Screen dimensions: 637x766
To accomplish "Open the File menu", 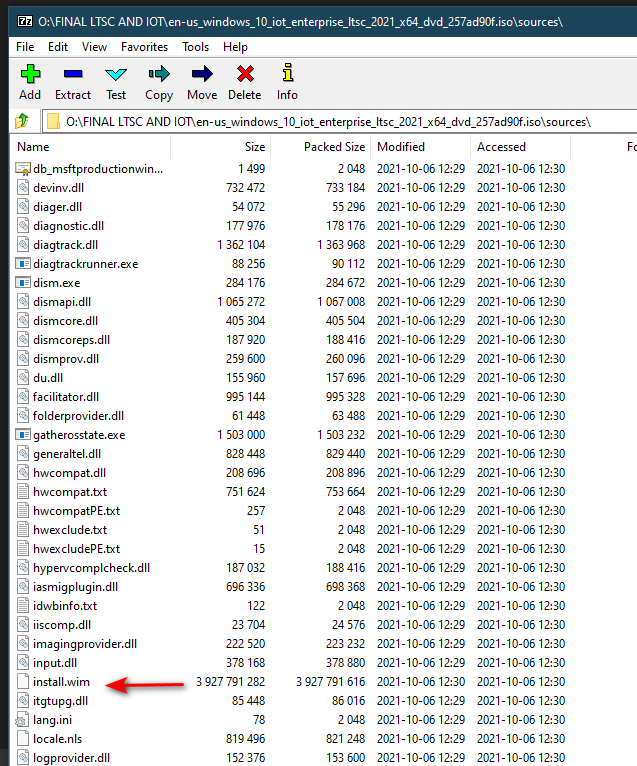I will (25, 47).
